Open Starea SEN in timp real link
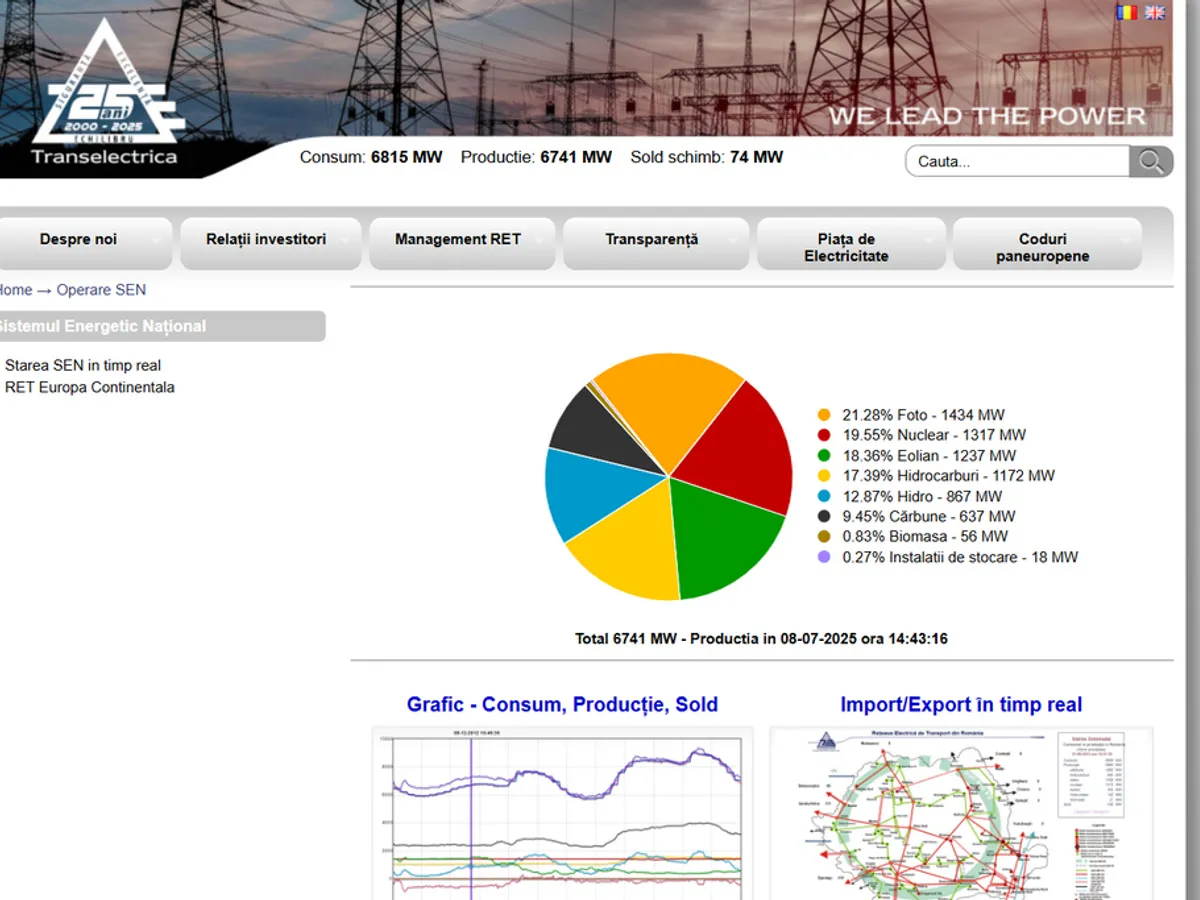Screen dimensions: 1200x900 [x=83, y=366]
